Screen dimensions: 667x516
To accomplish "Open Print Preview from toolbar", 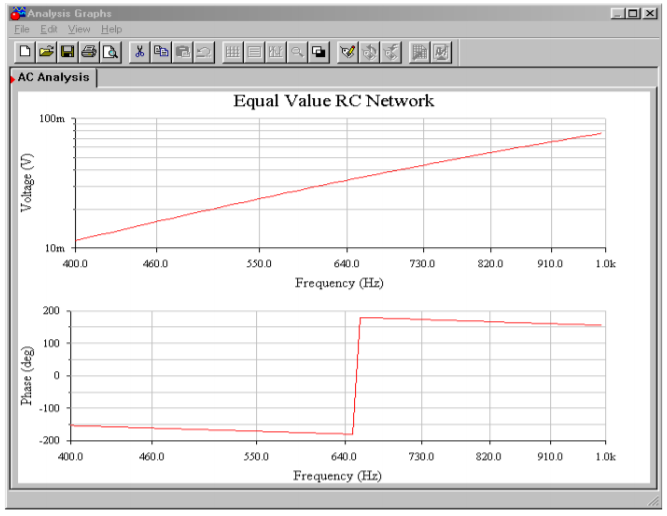I will point(110,51).
